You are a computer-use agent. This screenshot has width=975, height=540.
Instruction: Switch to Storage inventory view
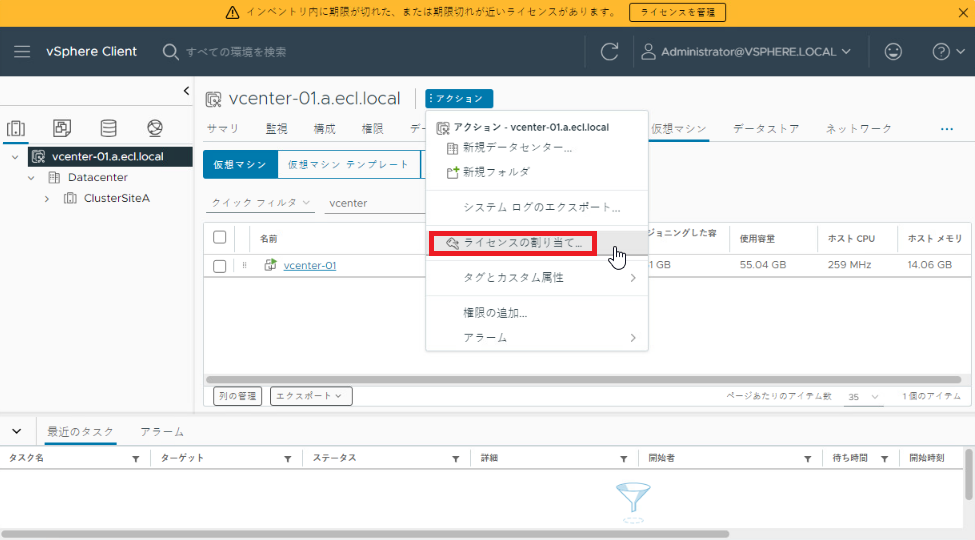pyautogui.click(x=108, y=128)
